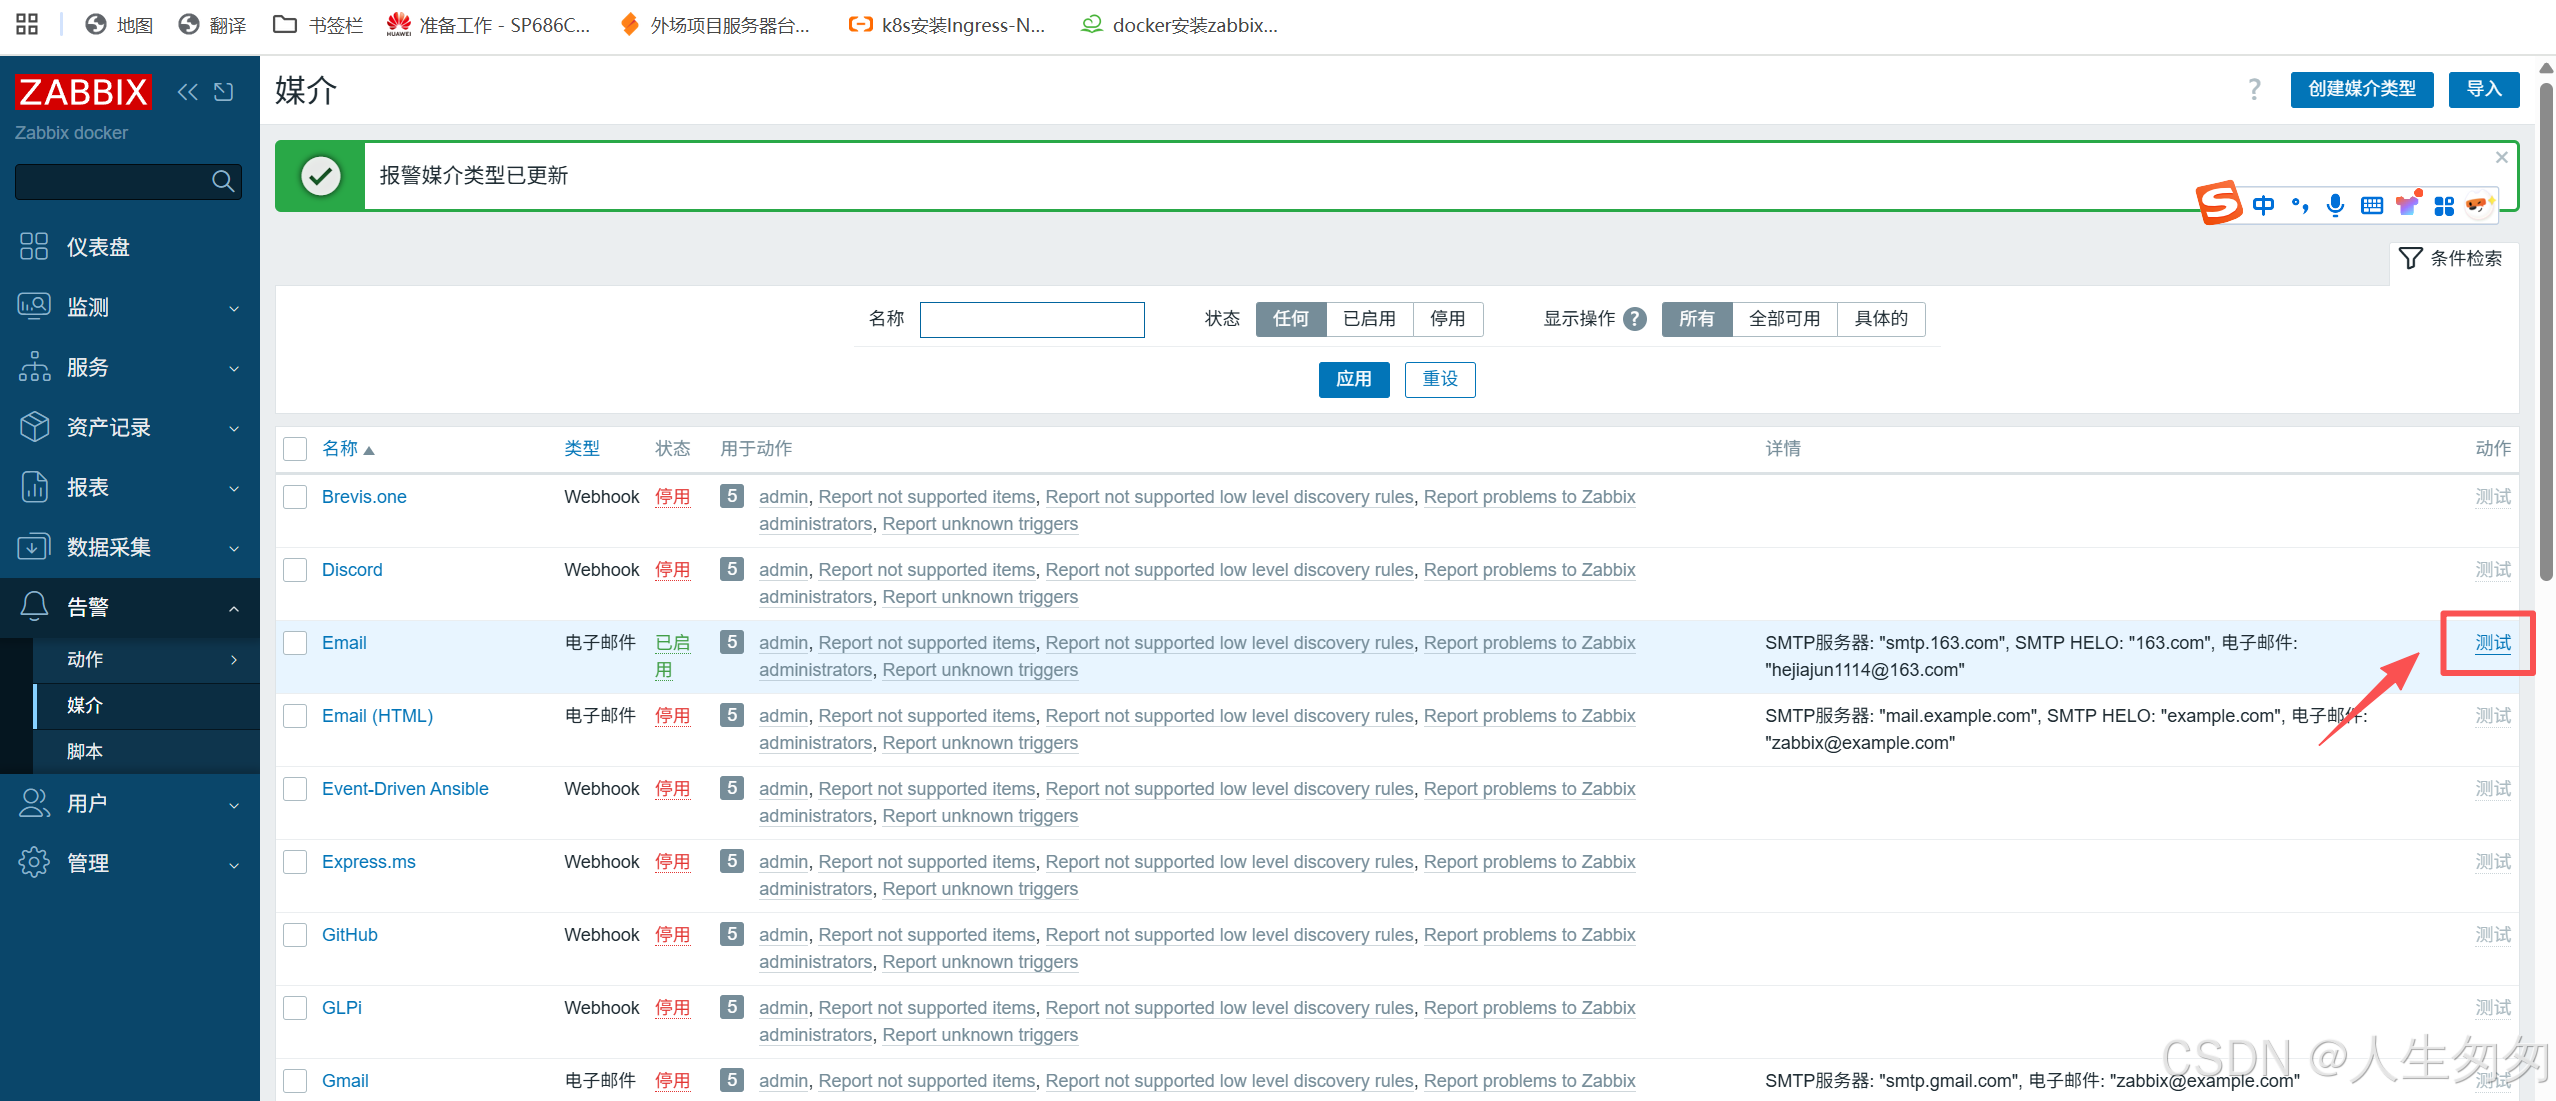Close the success message banner

[2501, 157]
